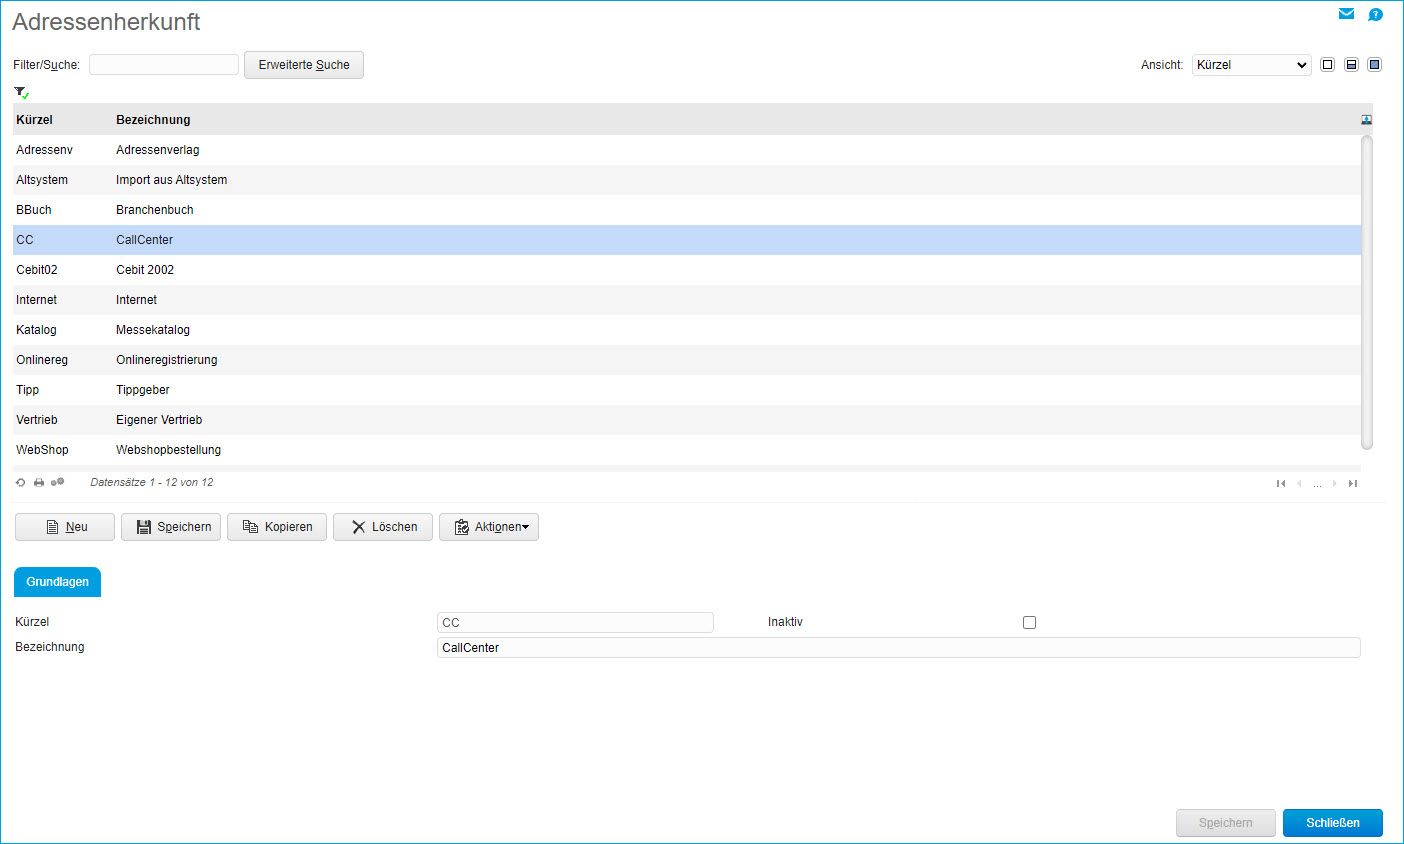Click the export icon in table header
Viewport: 1404px width, 844px height.
pos(1366,120)
